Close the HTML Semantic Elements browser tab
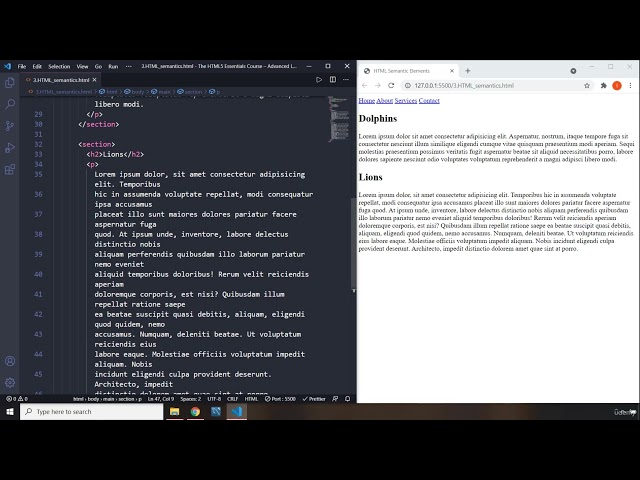The width and height of the screenshot is (640, 480). point(452,71)
